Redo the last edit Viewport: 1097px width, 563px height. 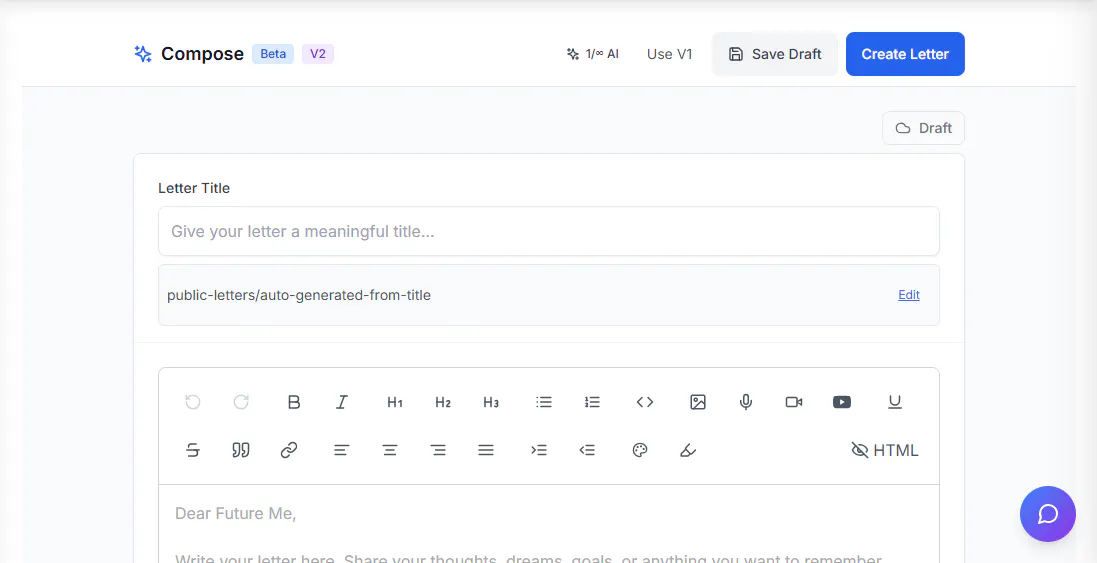[x=241, y=402]
